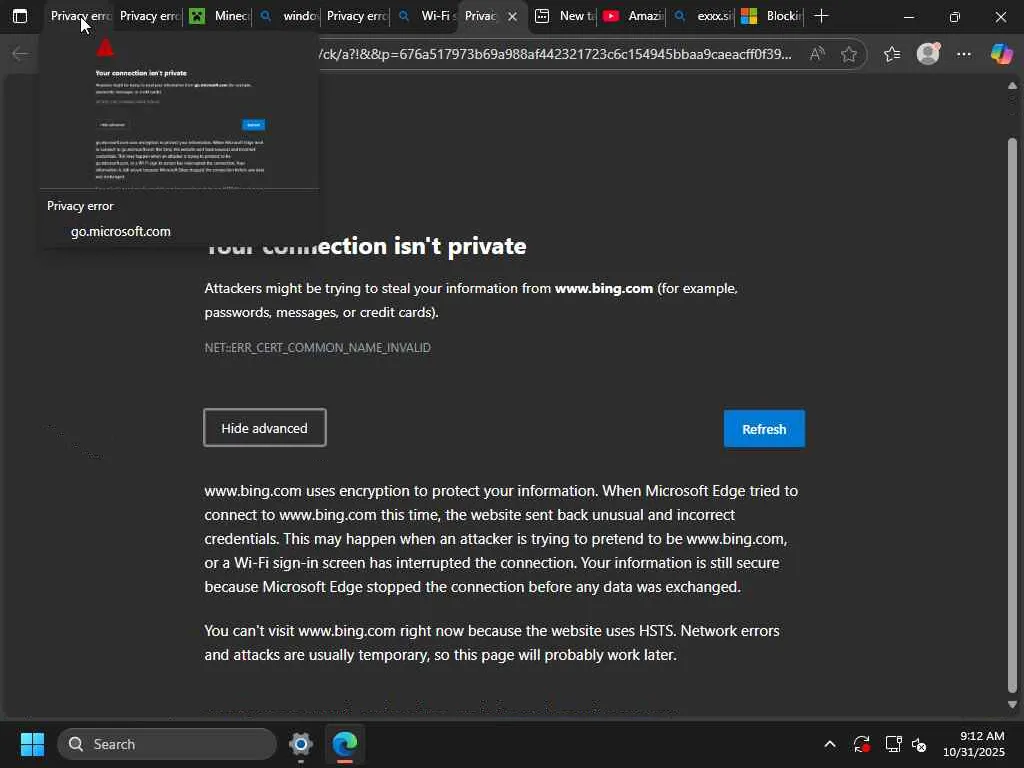
Task: Click the blue Refresh button
Action: tap(764, 429)
